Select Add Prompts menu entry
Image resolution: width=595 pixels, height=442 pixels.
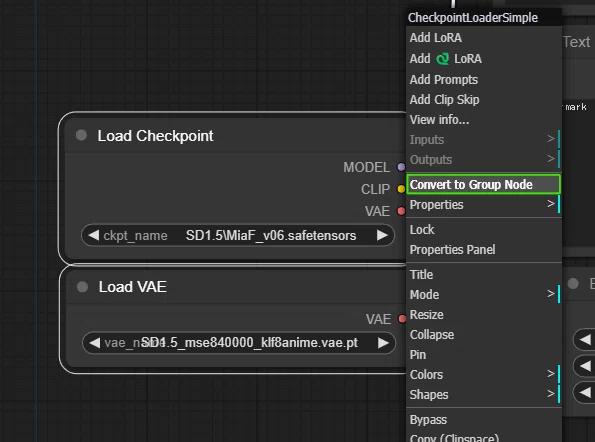pos(484,80)
